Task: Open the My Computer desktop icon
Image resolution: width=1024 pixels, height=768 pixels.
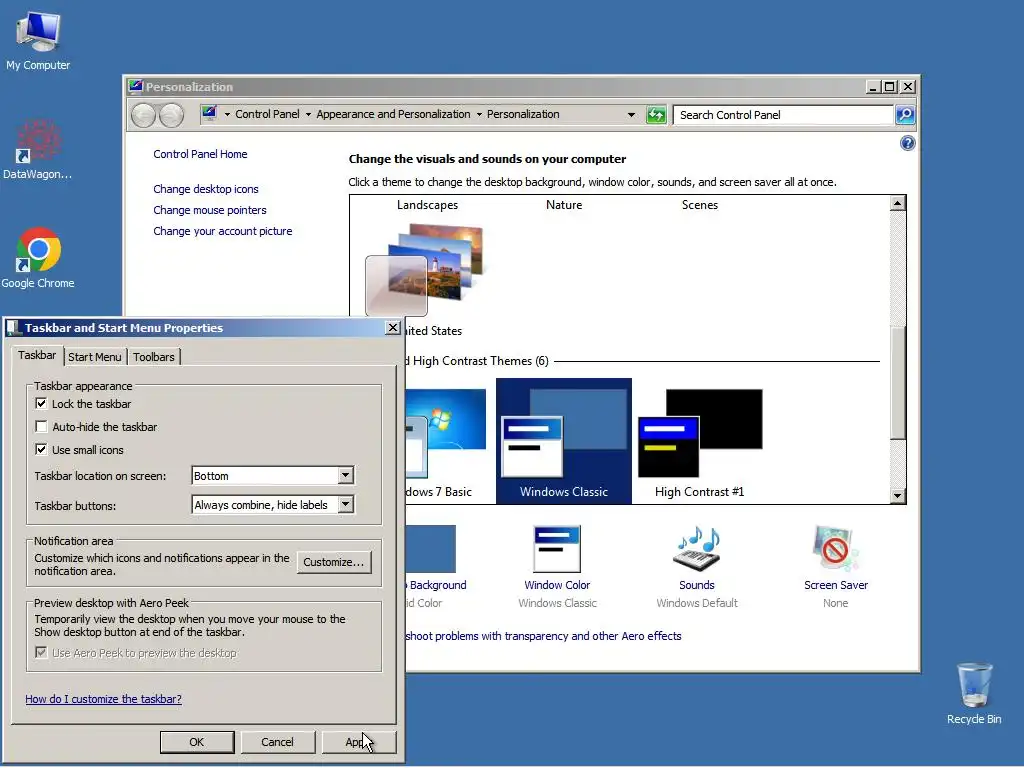Action: tap(38, 40)
